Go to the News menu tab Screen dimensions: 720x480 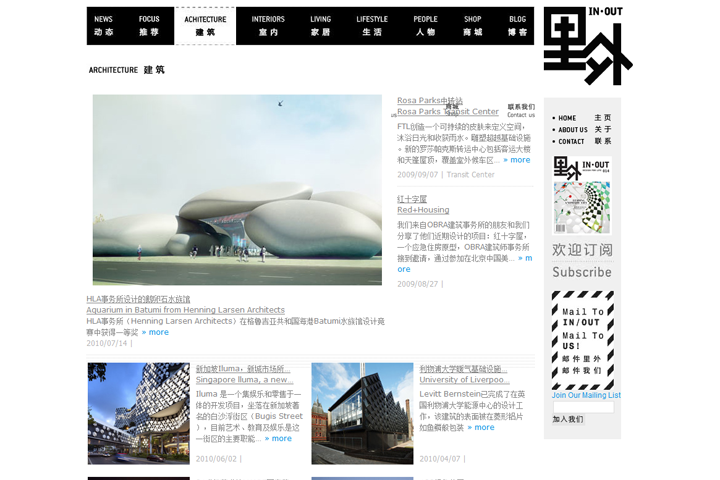pyautogui.click(x=104, y=25)
